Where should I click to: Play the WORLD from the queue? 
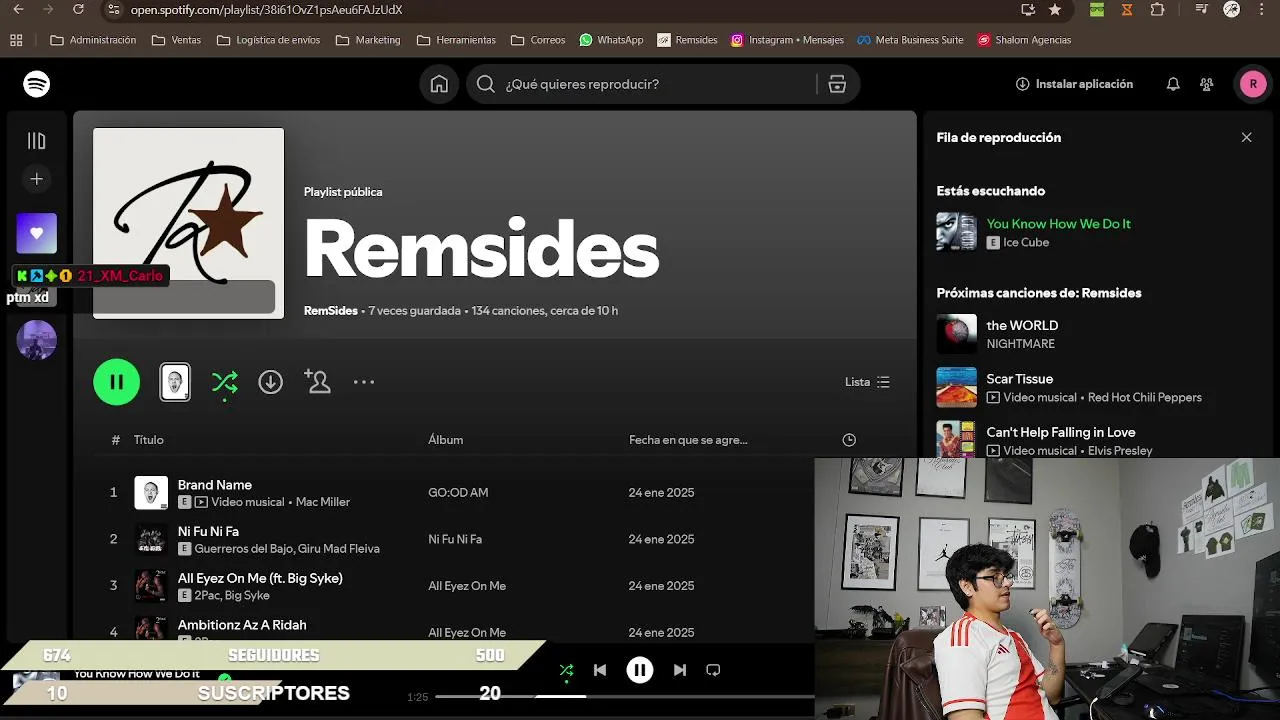1022,325
